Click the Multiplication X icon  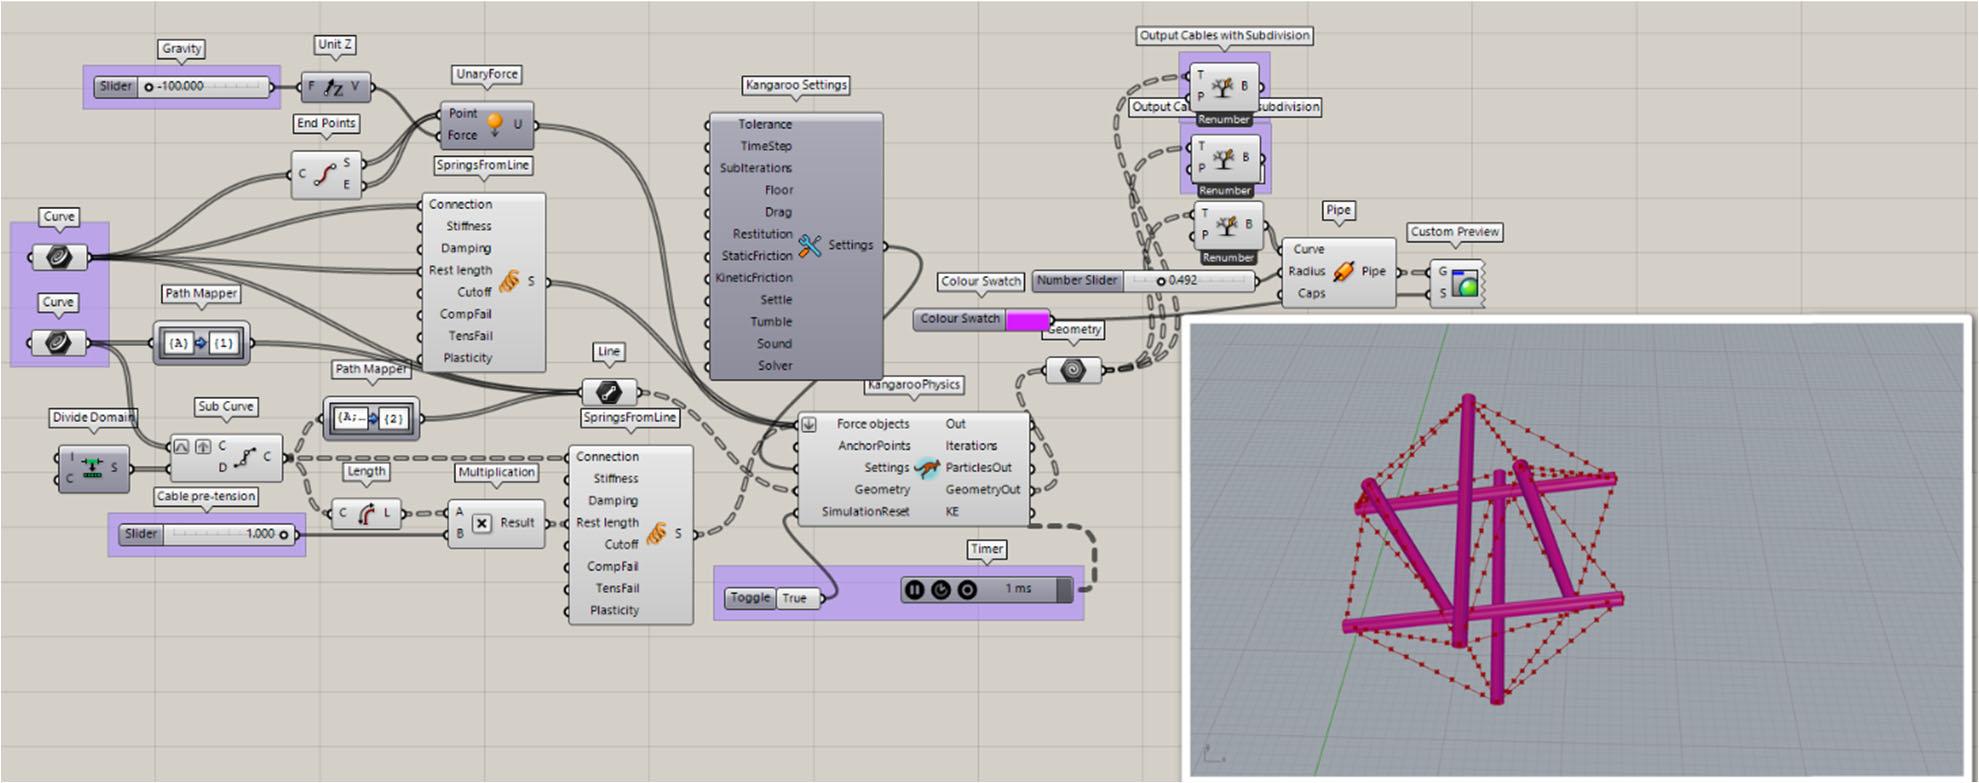[481, 522]
